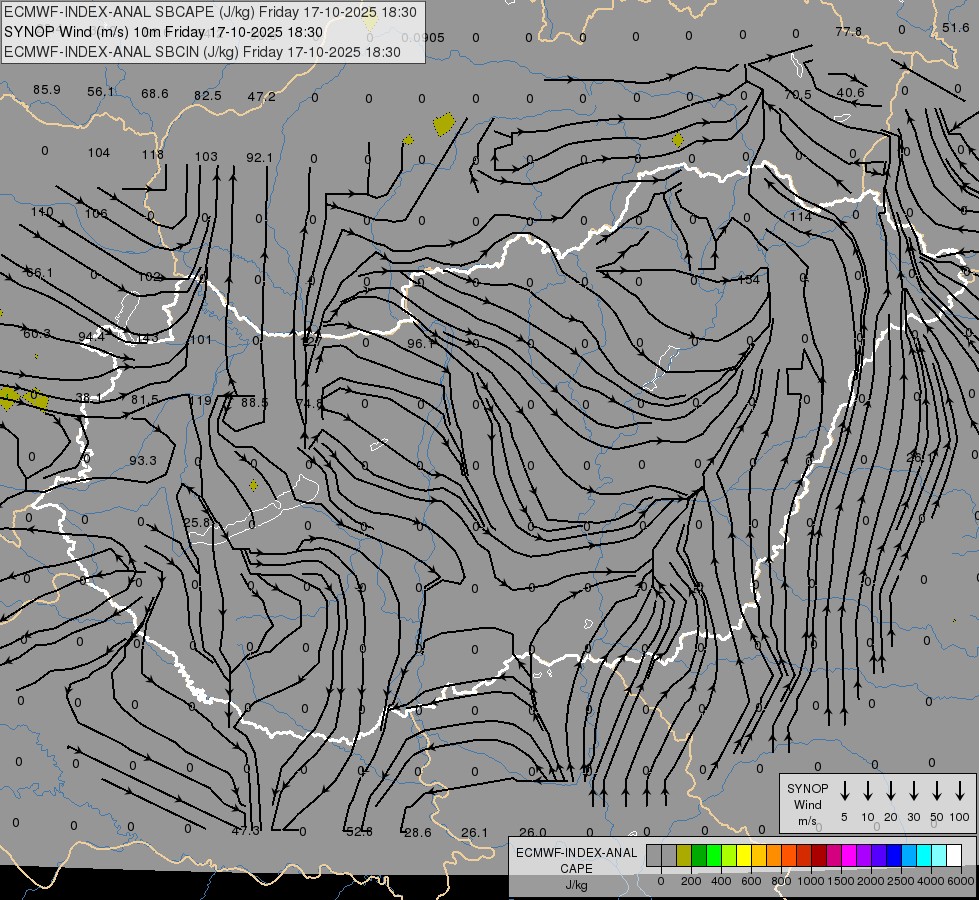
Task: Click the 1000 tick label on CAPE scale
Action: [x=810, y=881]
